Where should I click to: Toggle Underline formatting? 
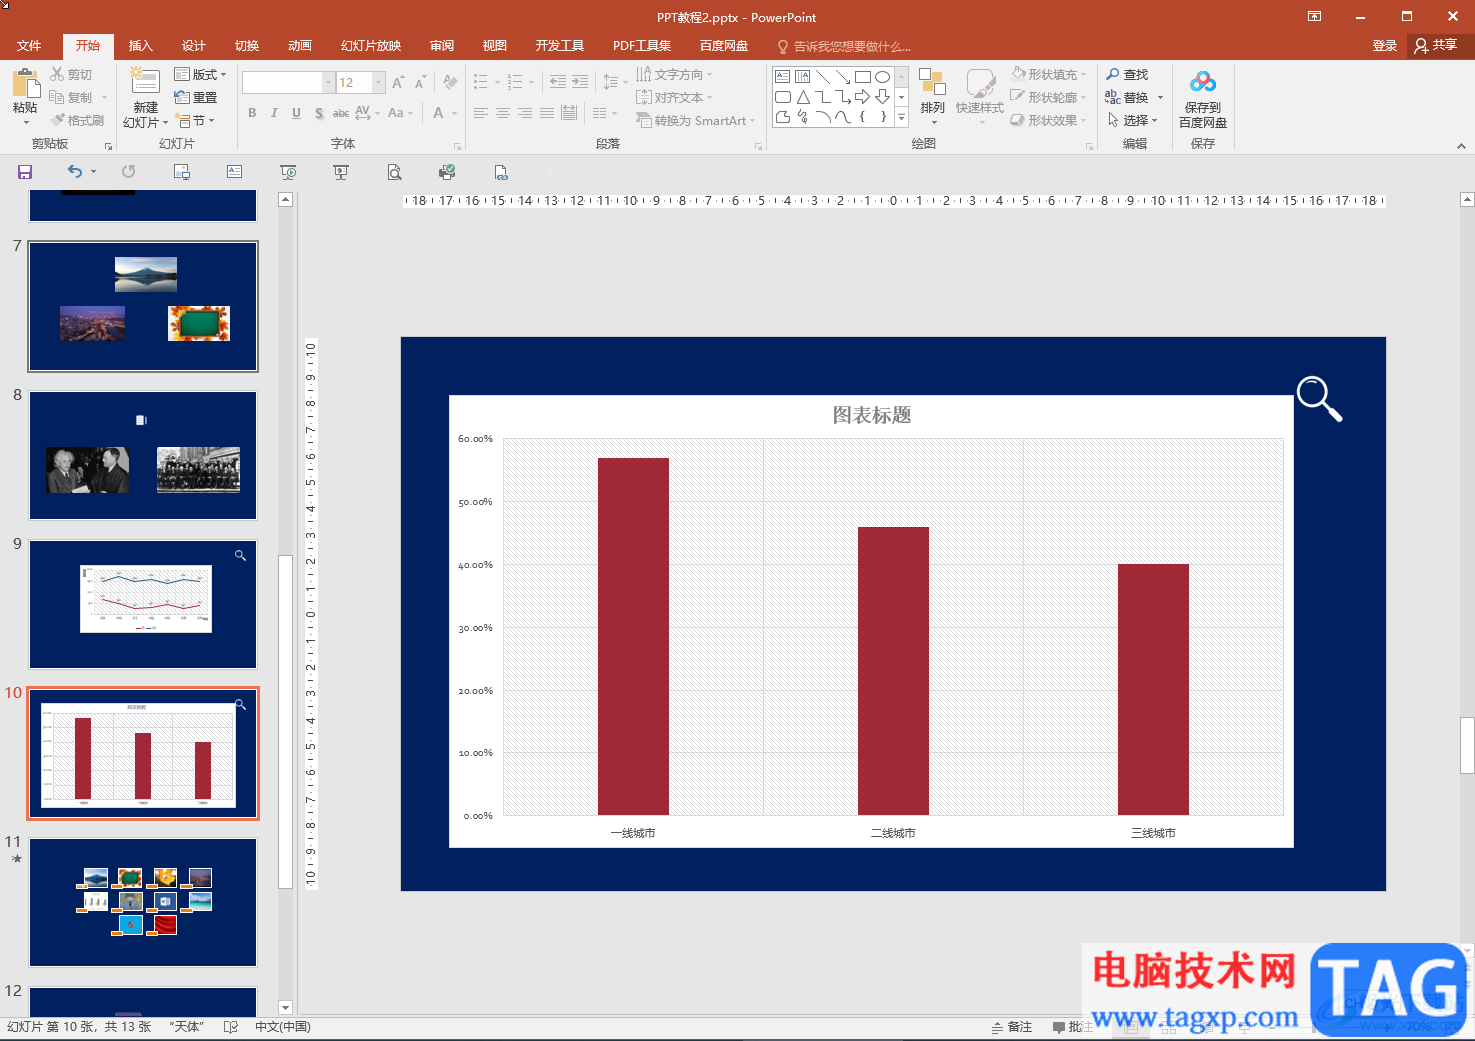click(x=296, y=113)
